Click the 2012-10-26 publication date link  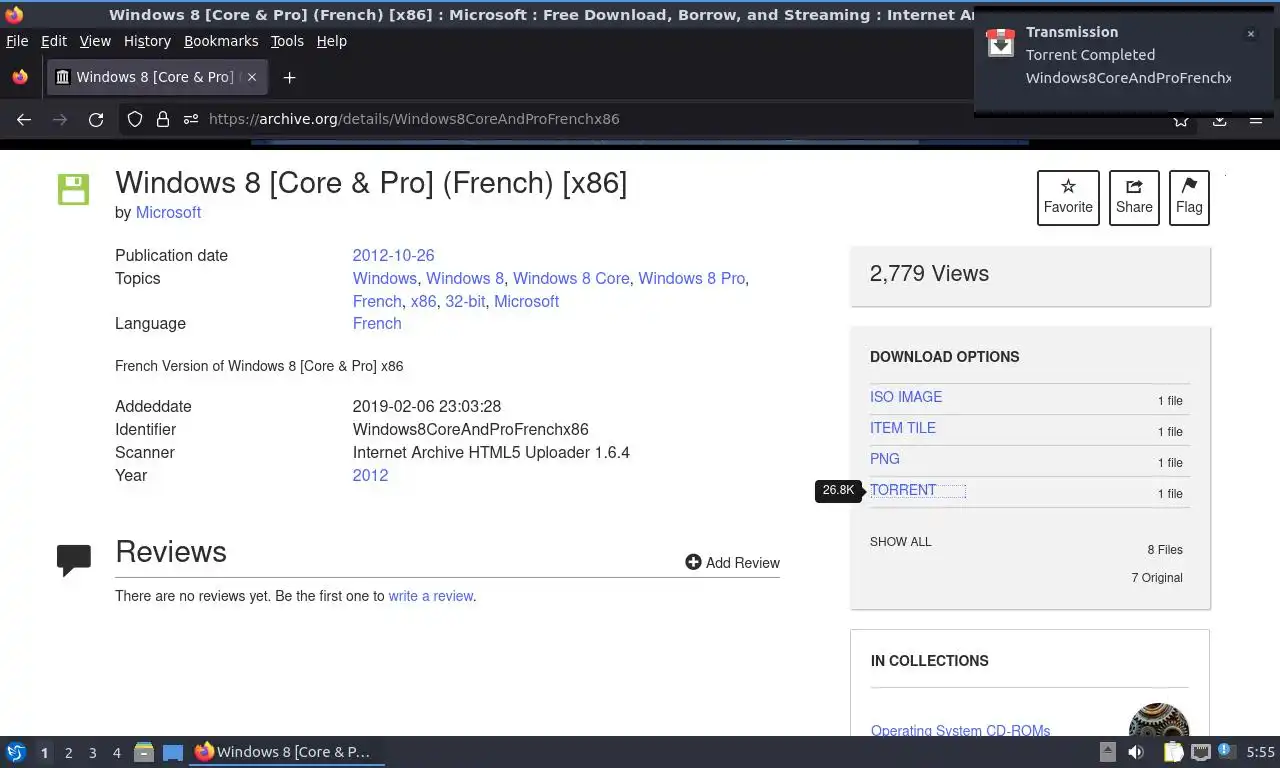(393, 255)
